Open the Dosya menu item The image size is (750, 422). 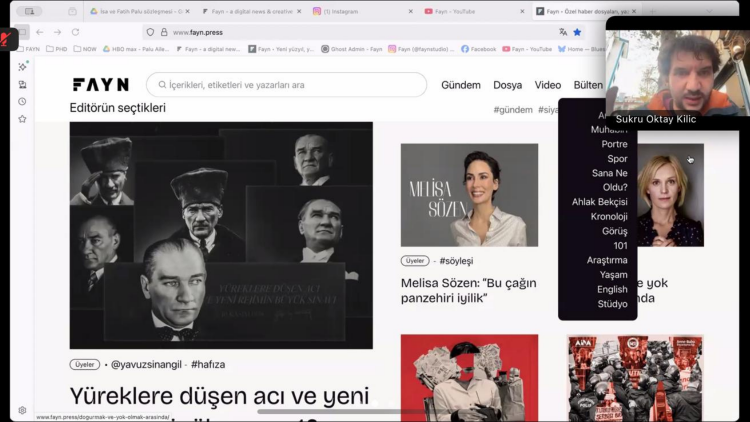pos(507,85)
